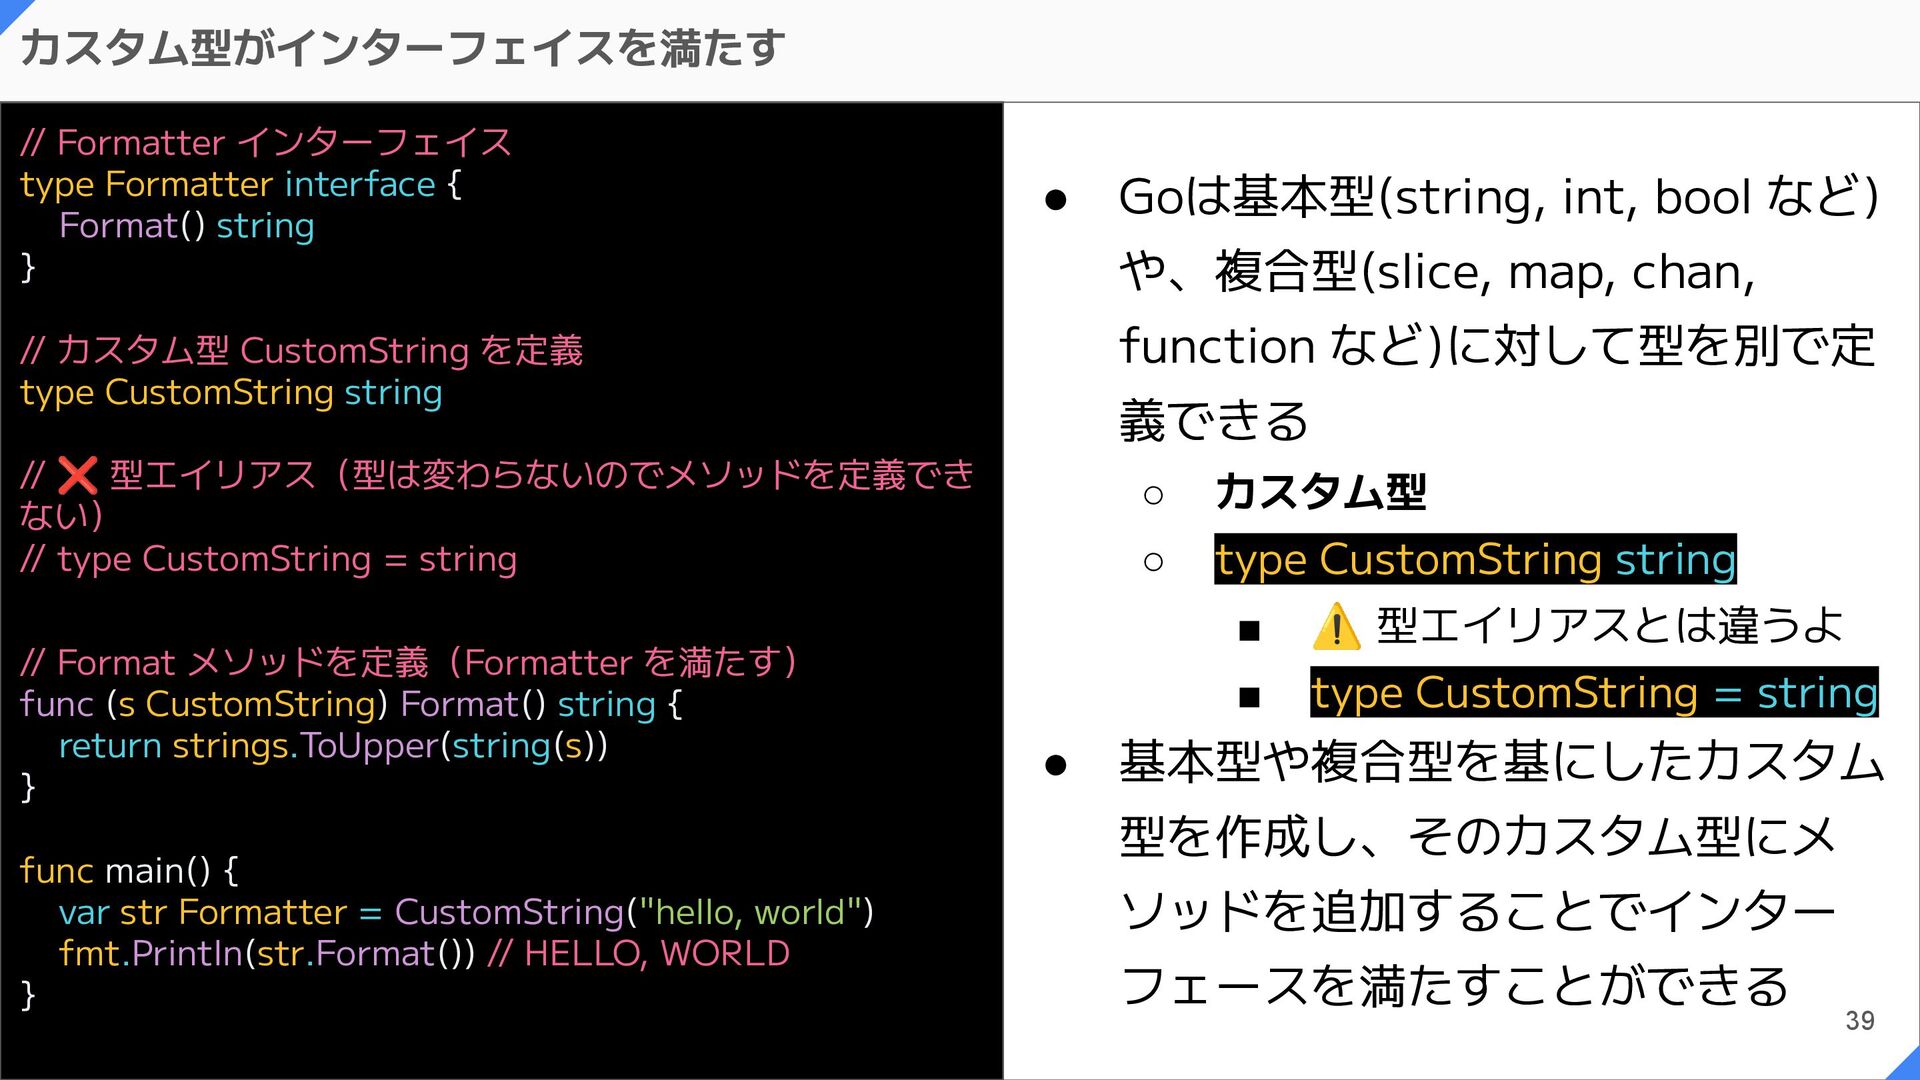Image resolution: width=1920 pixels, height=1080 pixels.
Task: Click the line return strings.ToUpper(string(s))
Action: (x=333, y=746)
